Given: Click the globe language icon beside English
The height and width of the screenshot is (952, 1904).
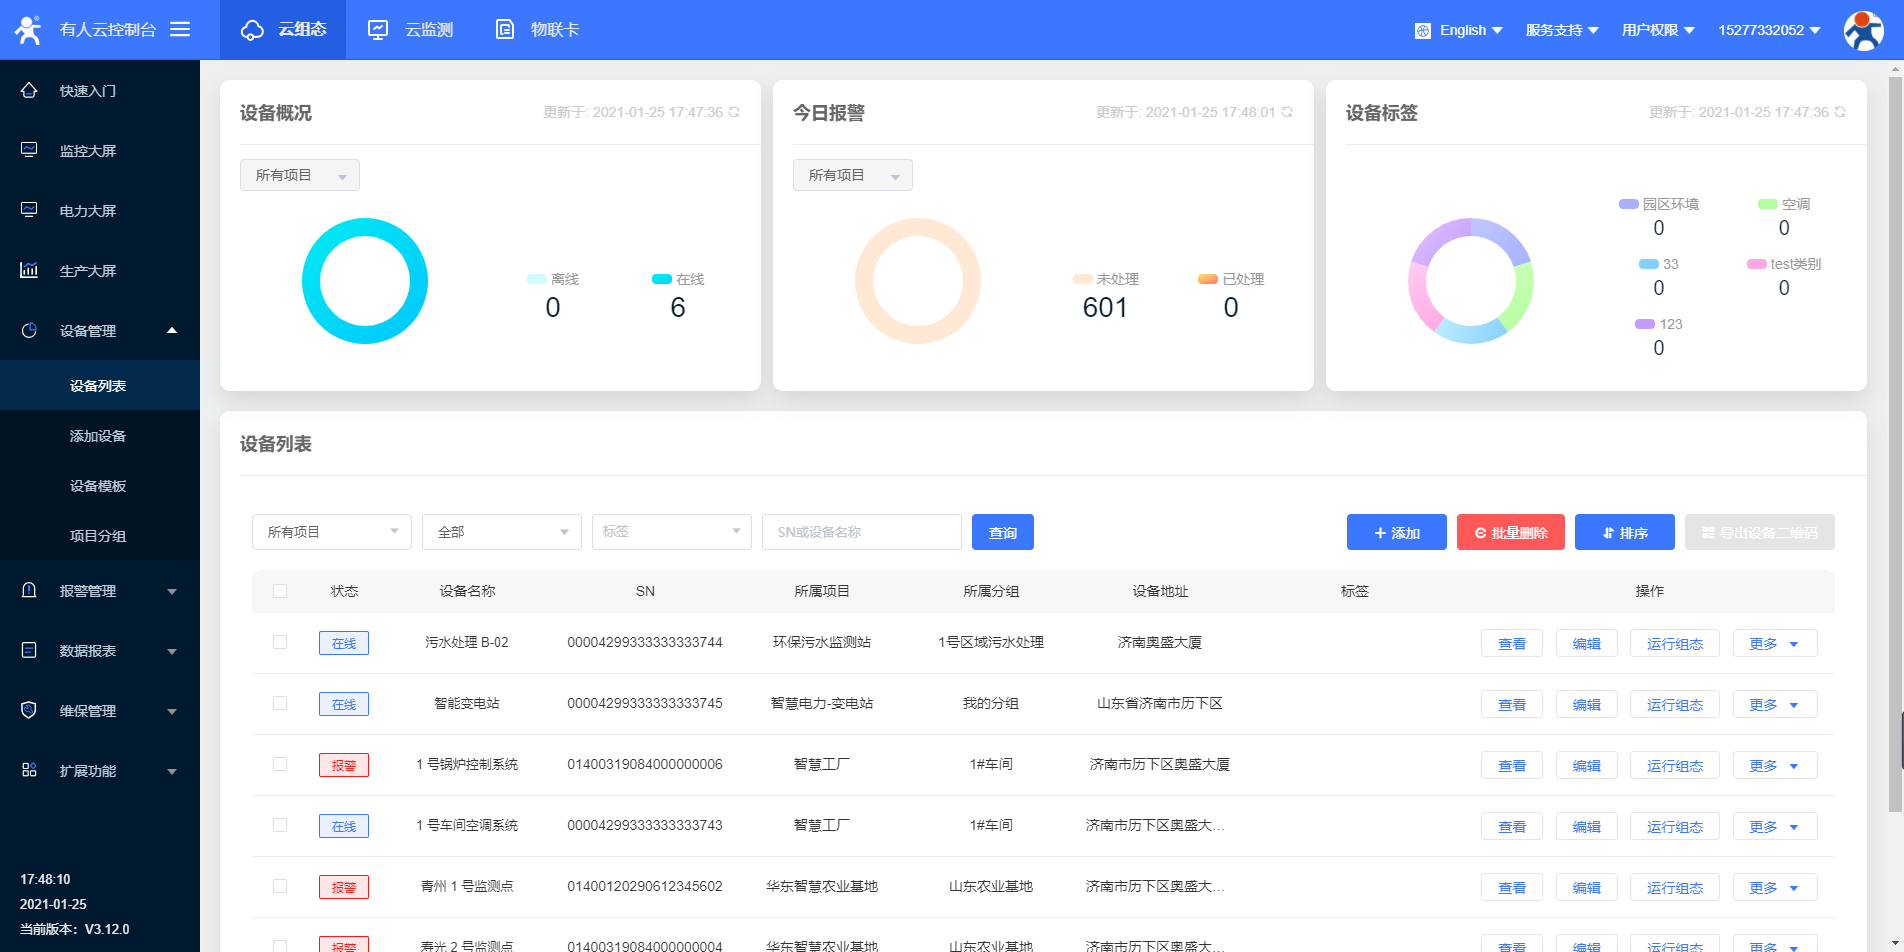Looking at the screenshot, I should point(1423,31).
